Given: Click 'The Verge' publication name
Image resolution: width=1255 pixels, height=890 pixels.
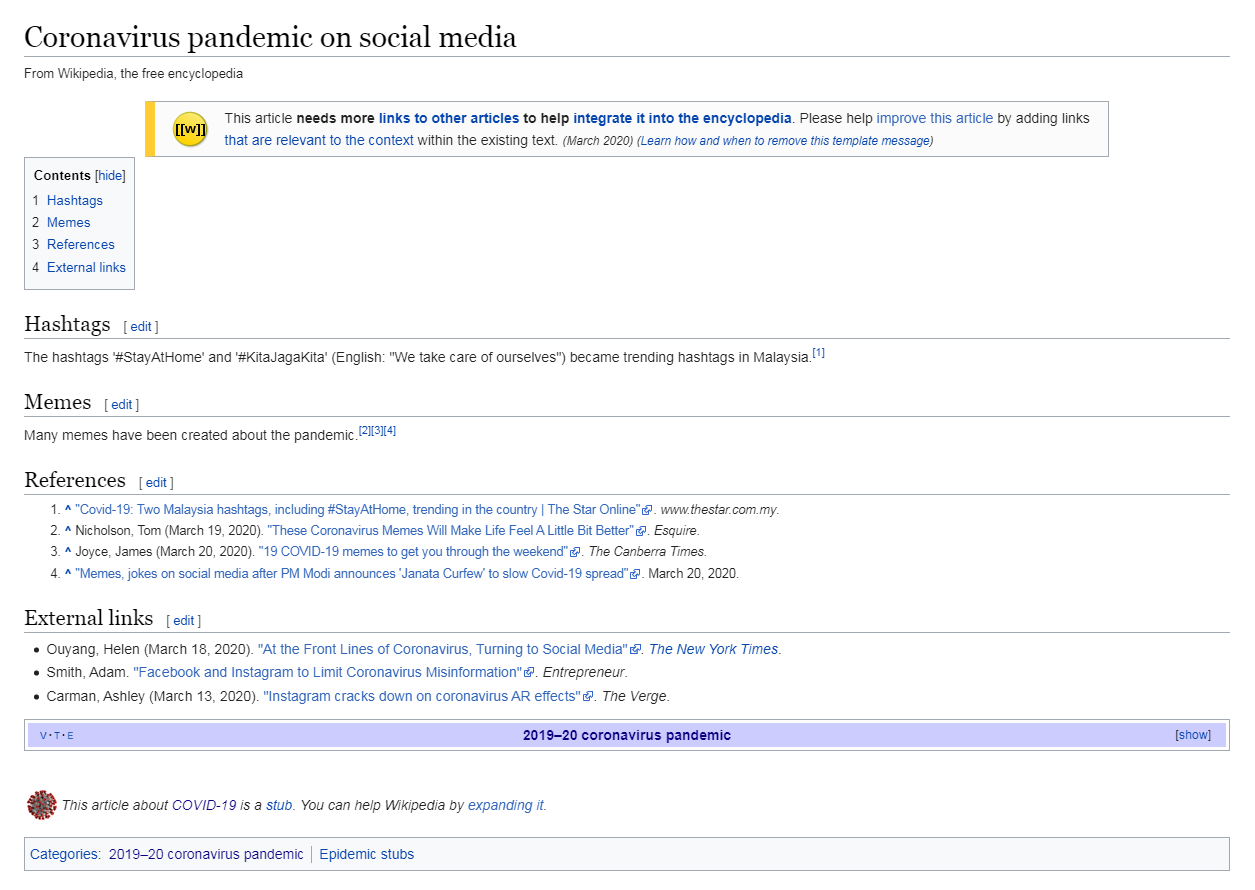Looking at the screenshot, I should (636, 696).
